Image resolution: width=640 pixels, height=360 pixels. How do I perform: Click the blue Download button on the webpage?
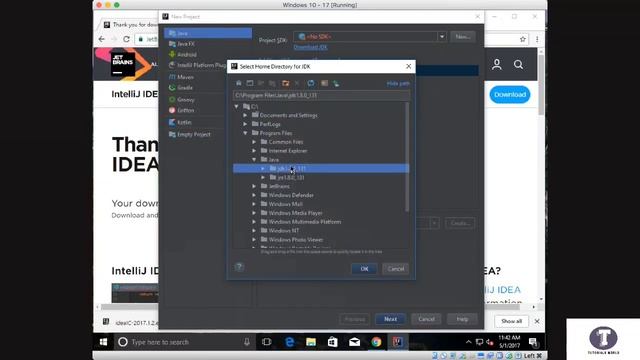(x=510, y=95)
